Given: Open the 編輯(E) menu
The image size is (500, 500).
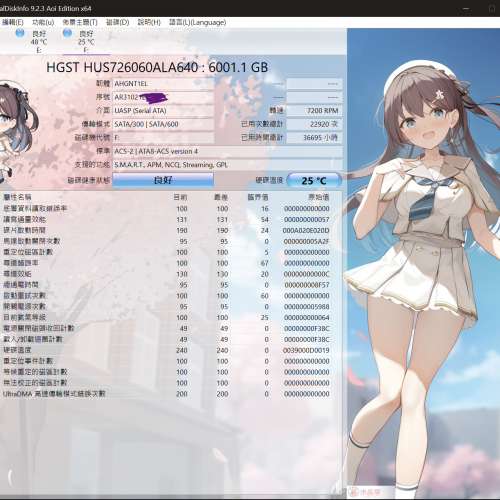Looking at the screenshot, I should coord(12,22).
